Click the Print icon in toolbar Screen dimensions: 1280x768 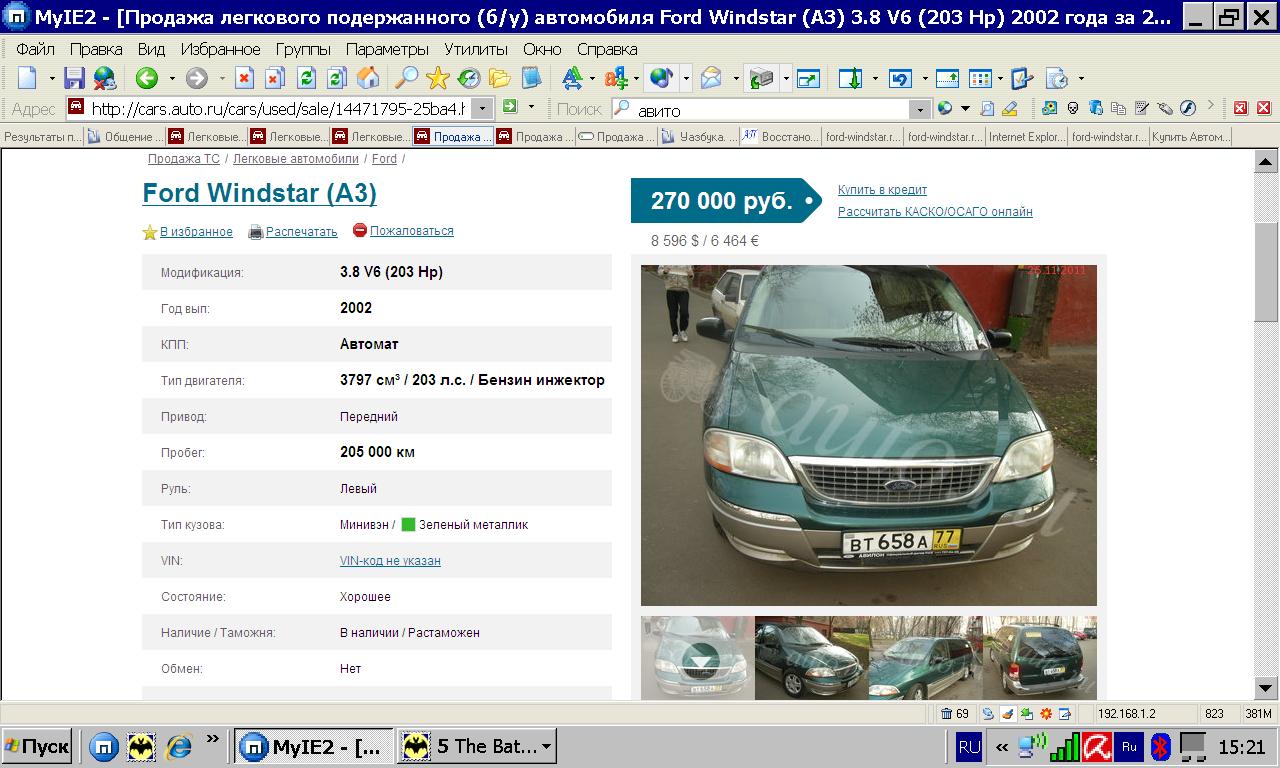coord(761,78)
